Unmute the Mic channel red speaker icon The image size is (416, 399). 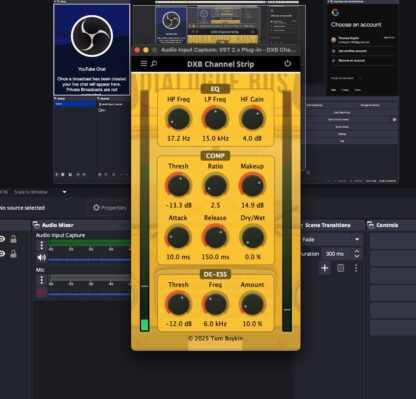41,293
